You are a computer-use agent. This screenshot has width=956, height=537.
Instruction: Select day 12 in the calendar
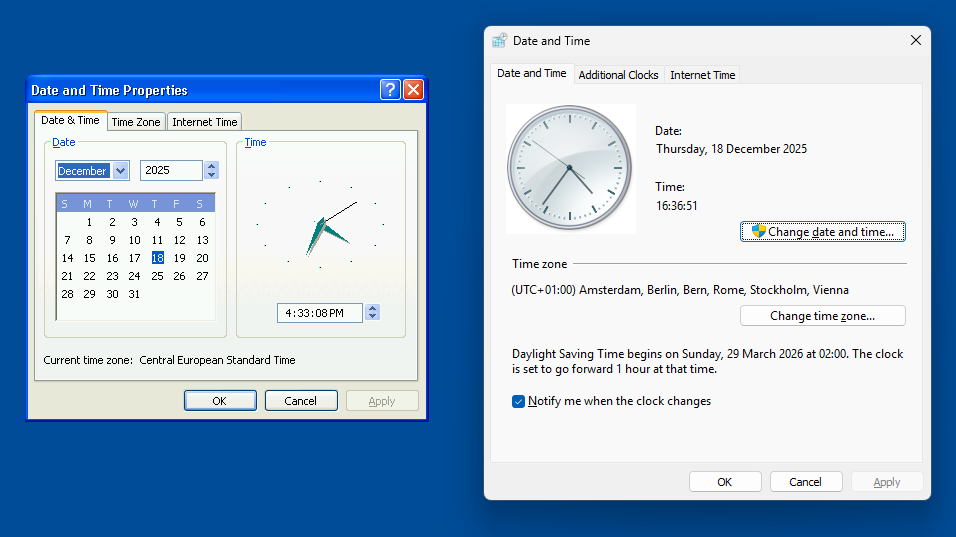point(179,240)
